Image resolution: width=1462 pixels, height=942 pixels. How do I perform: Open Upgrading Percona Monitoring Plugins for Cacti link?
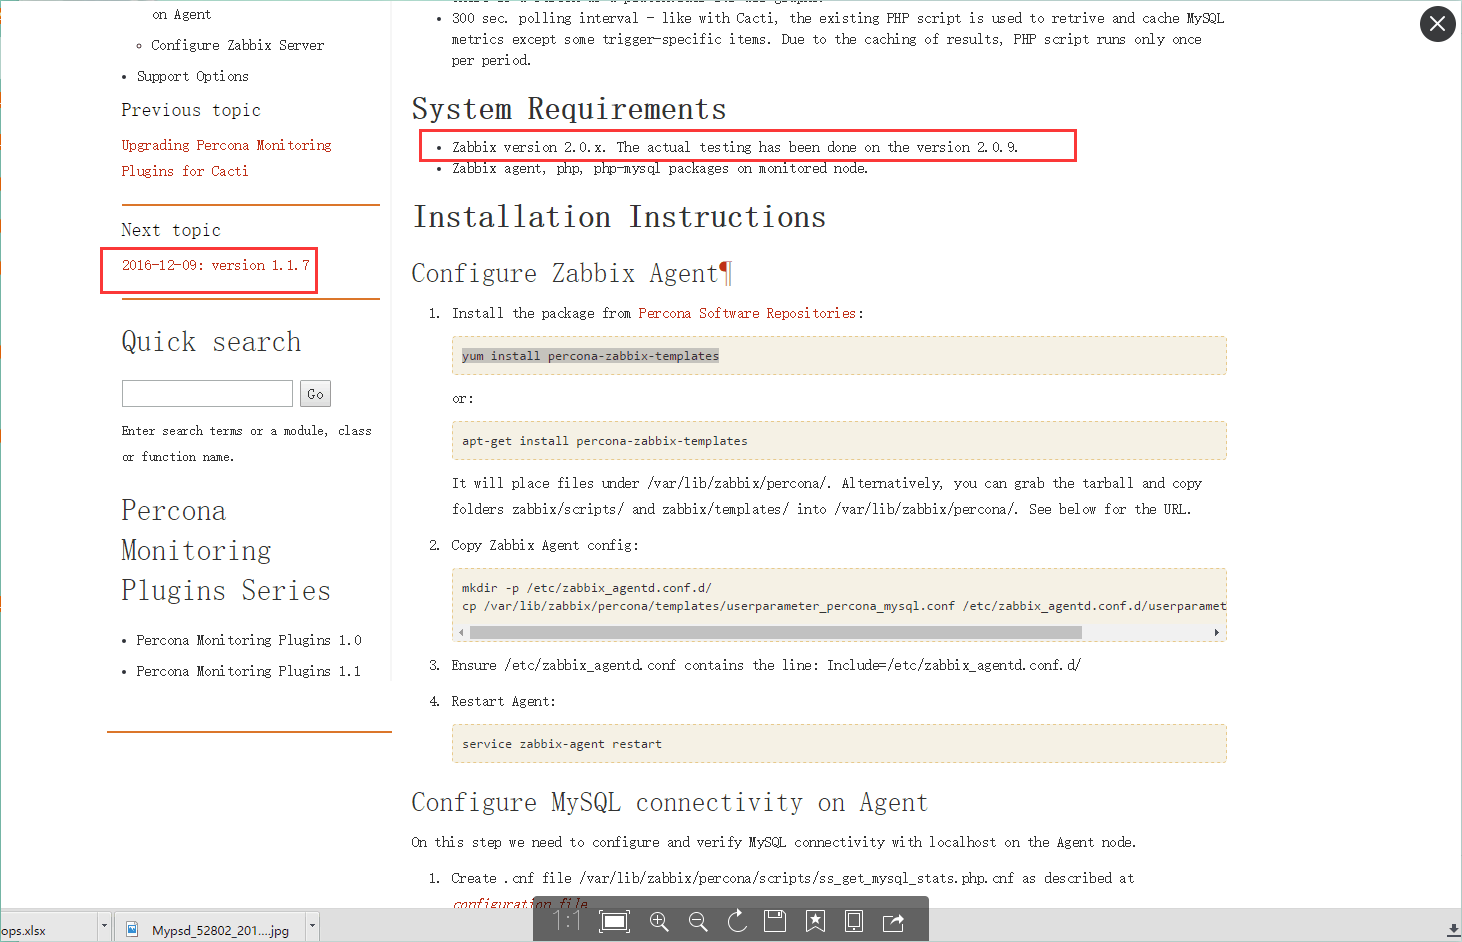[226, 158]
